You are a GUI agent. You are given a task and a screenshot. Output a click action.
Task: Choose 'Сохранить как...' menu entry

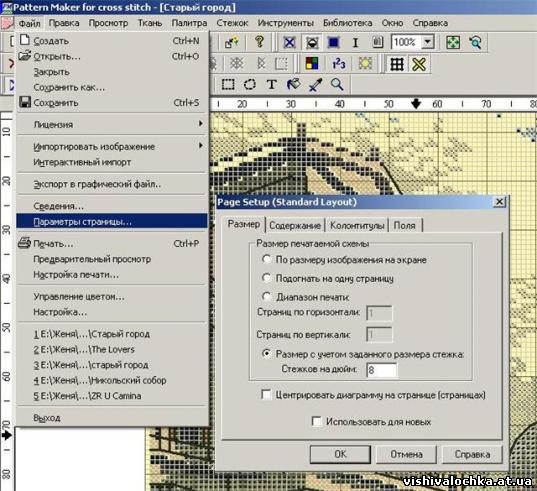[112, 87]
